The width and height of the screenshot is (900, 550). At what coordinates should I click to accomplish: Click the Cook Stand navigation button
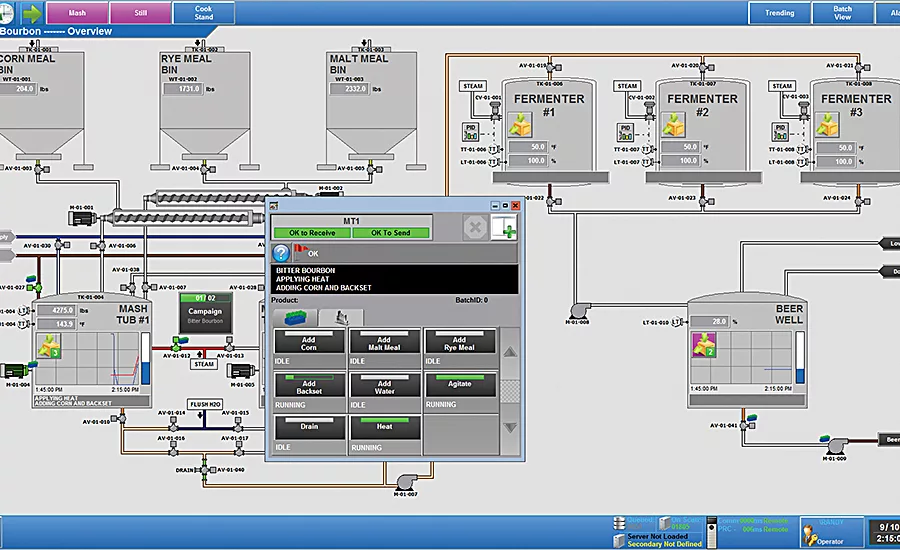[x=204, y=13]
